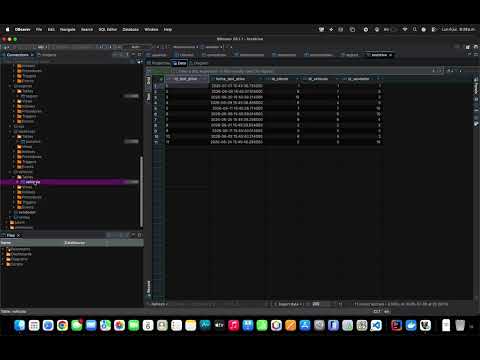Screen dimensions: 480x360
Task: Maximize the Files panel
Action: 140,235
